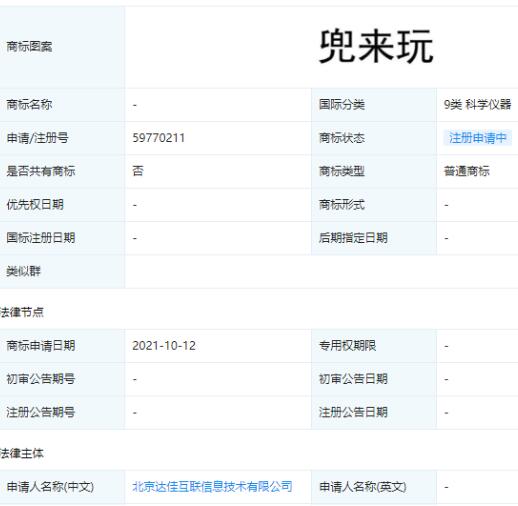Click the 商标状态 label cell

(x=374, y=138)
